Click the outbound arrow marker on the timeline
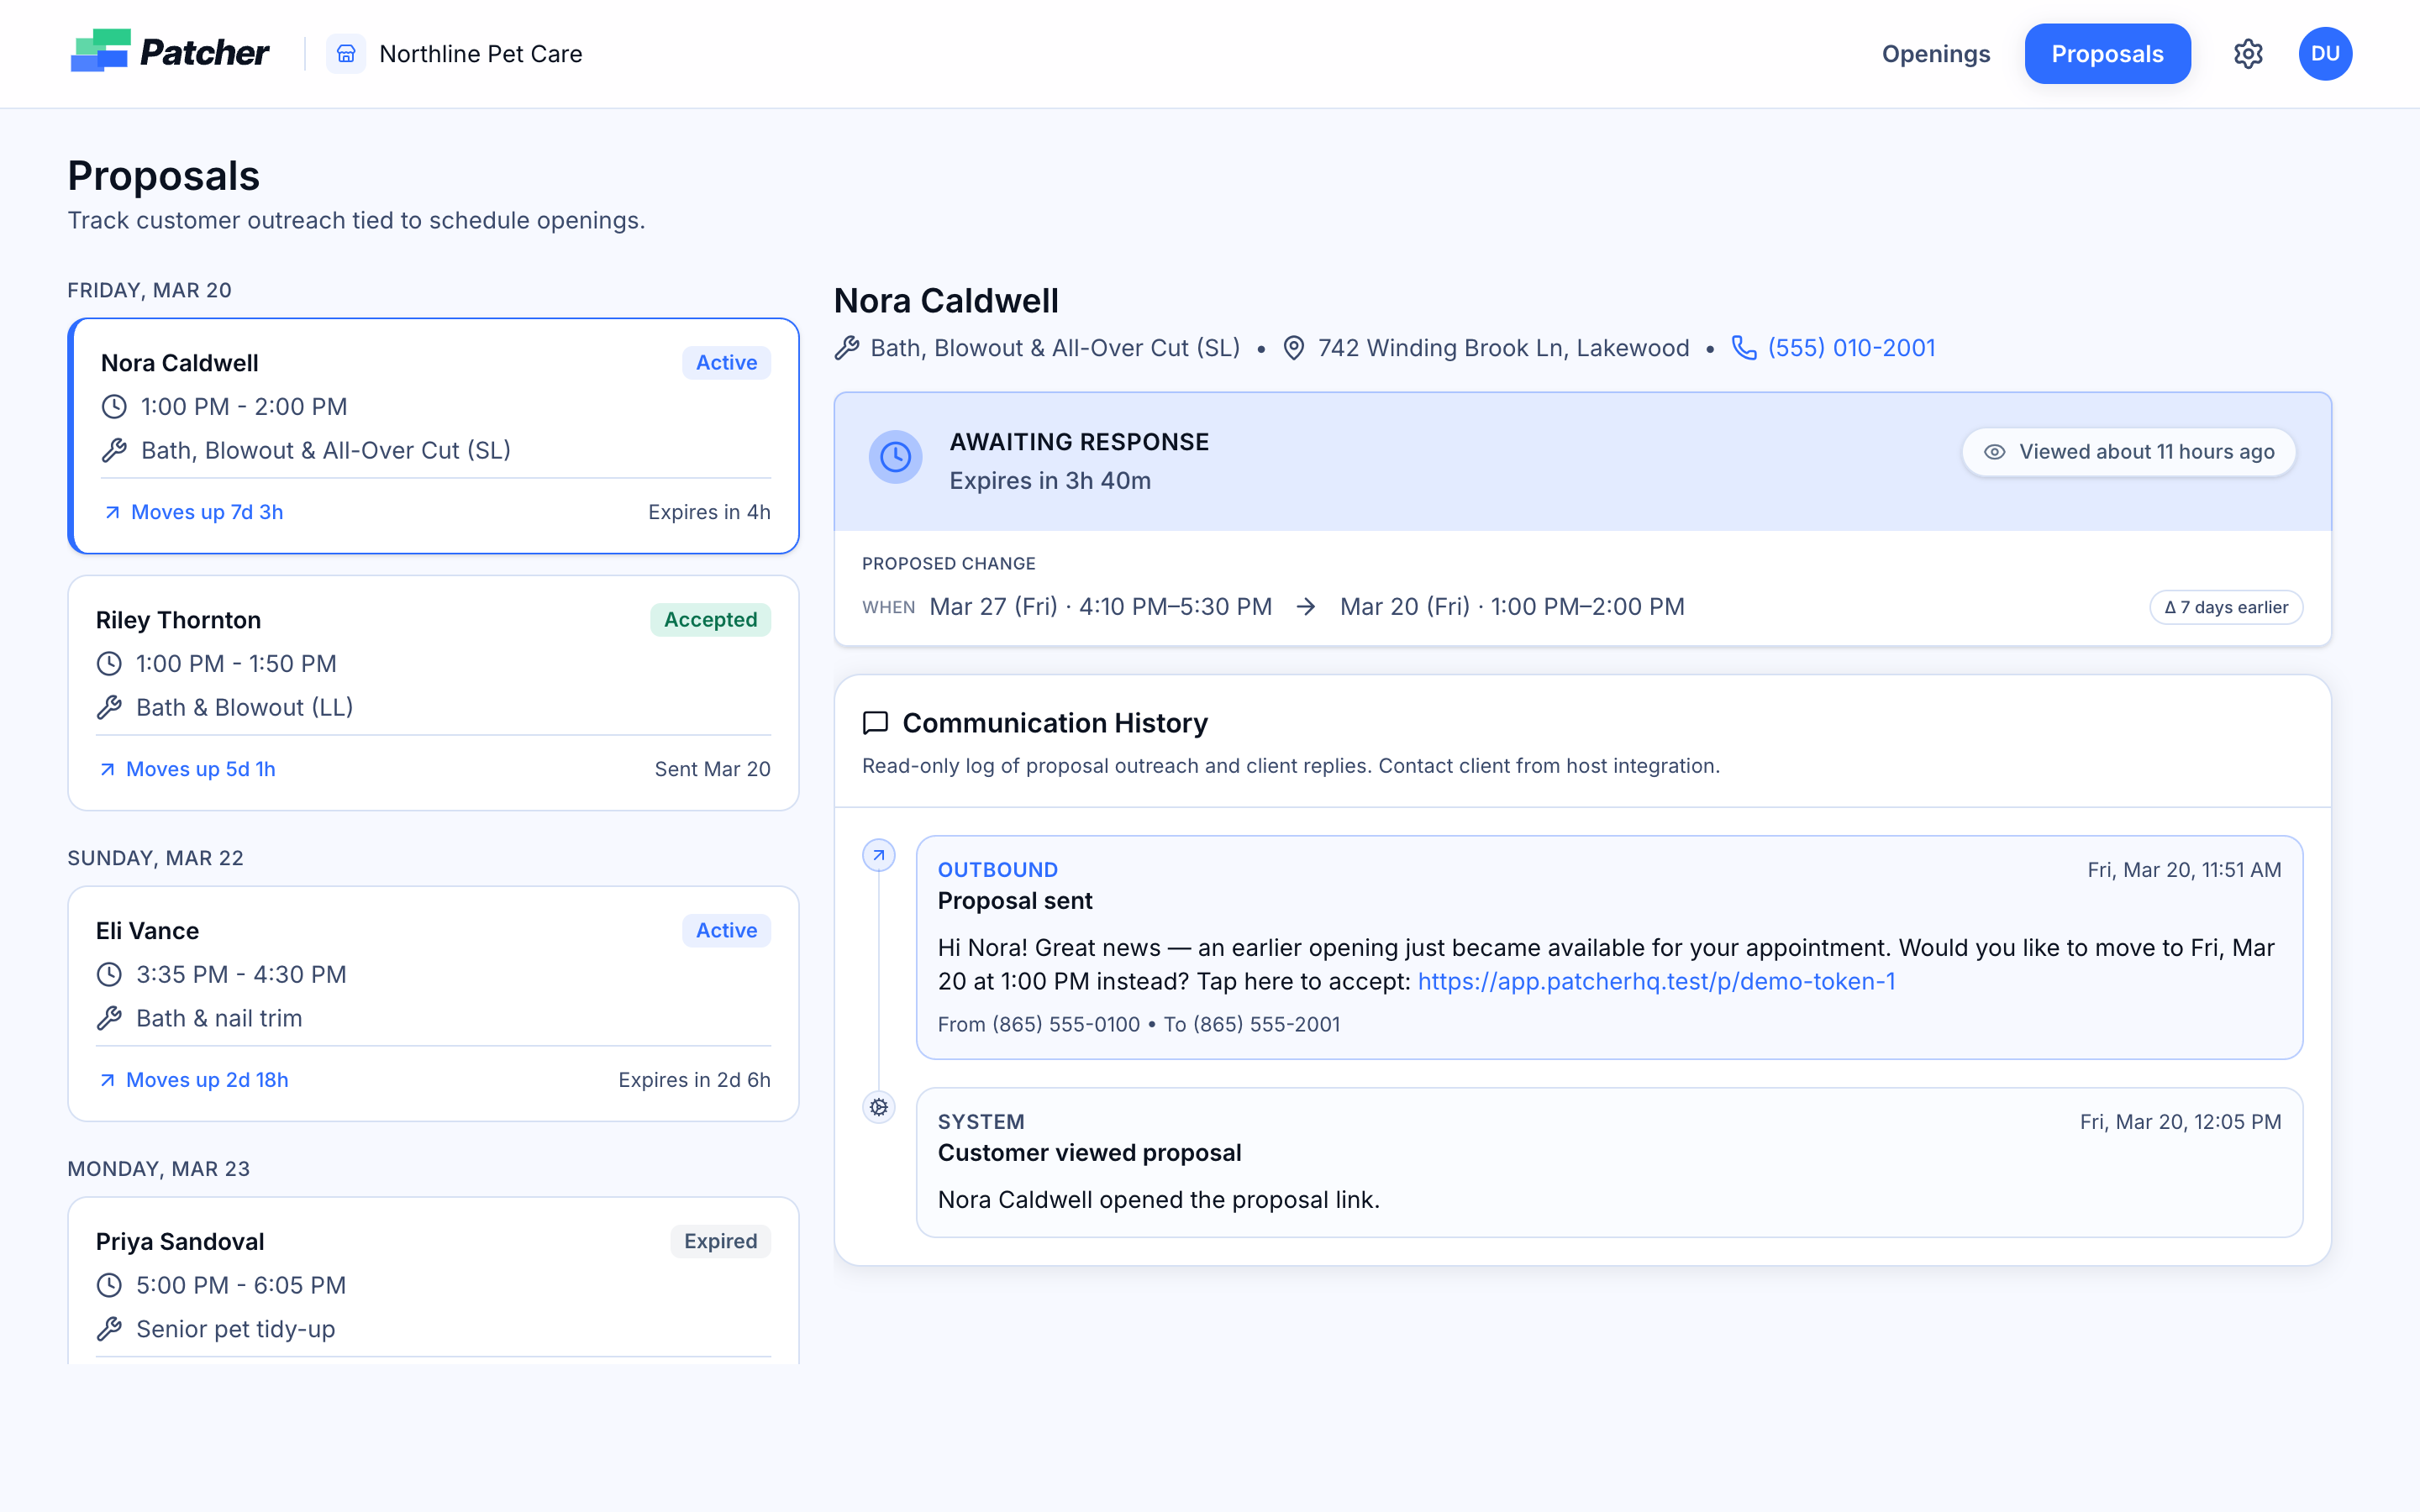Screen dimensions: 2420x1512 878,855
